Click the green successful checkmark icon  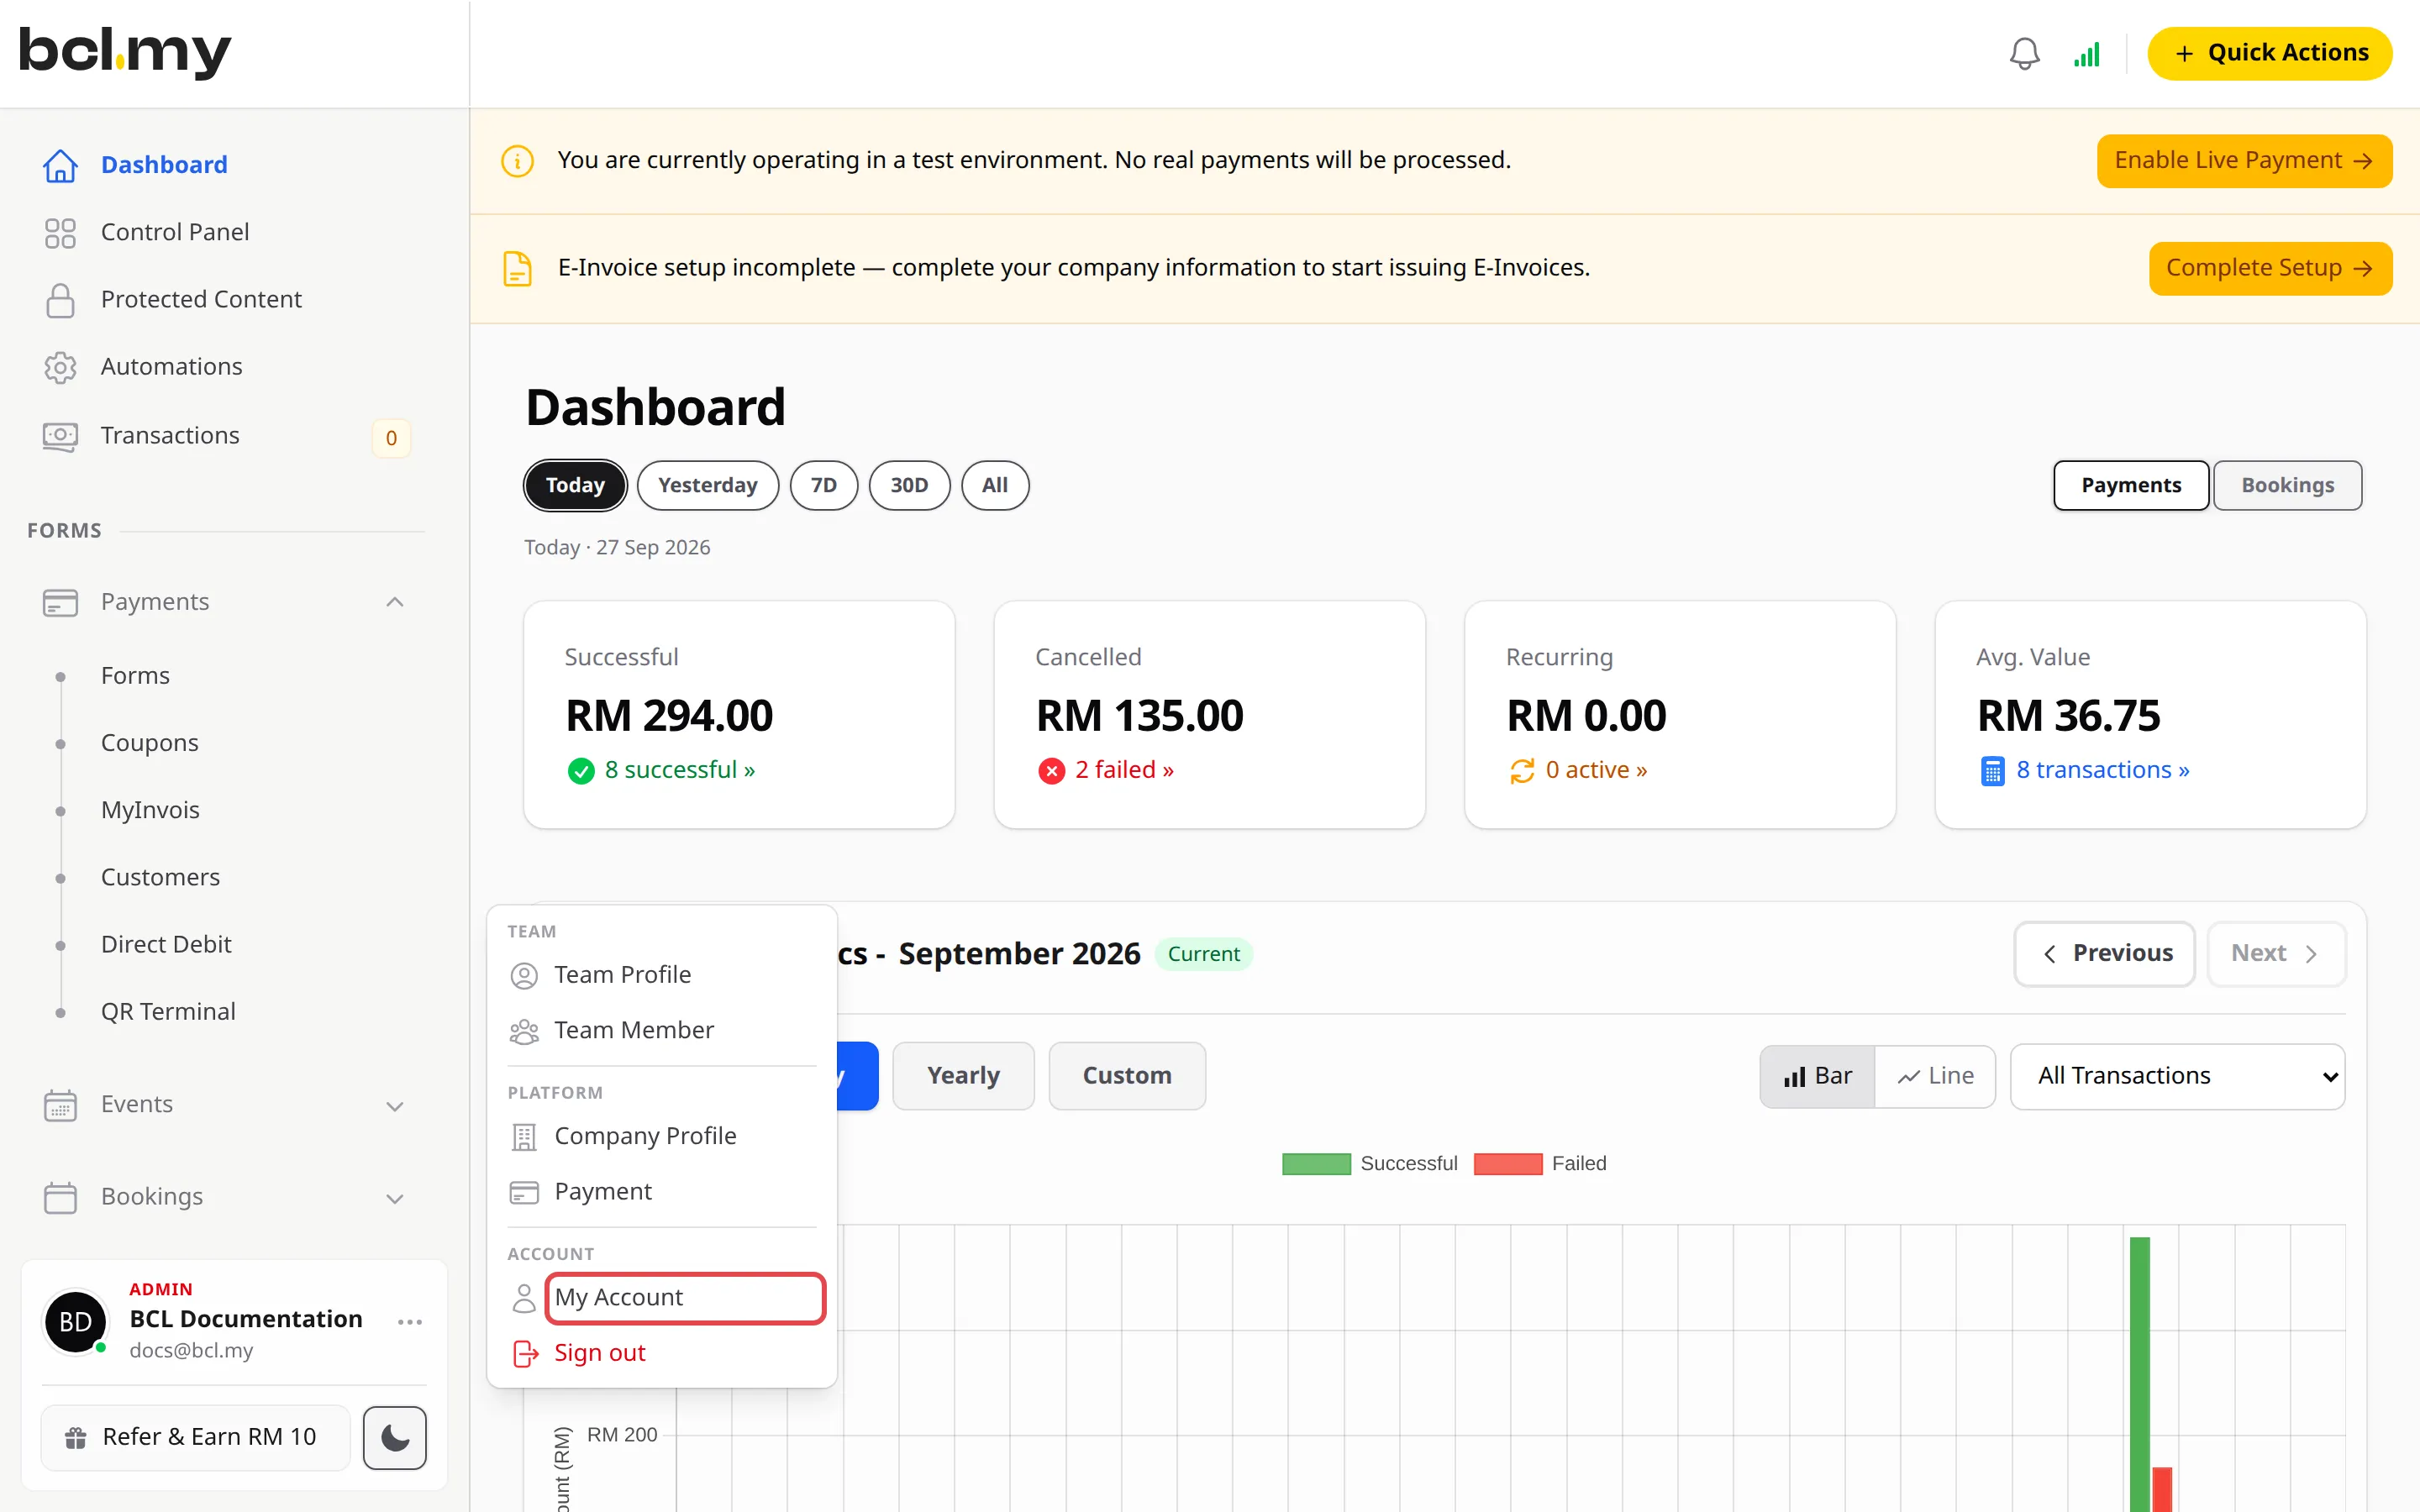coord(581,771)
